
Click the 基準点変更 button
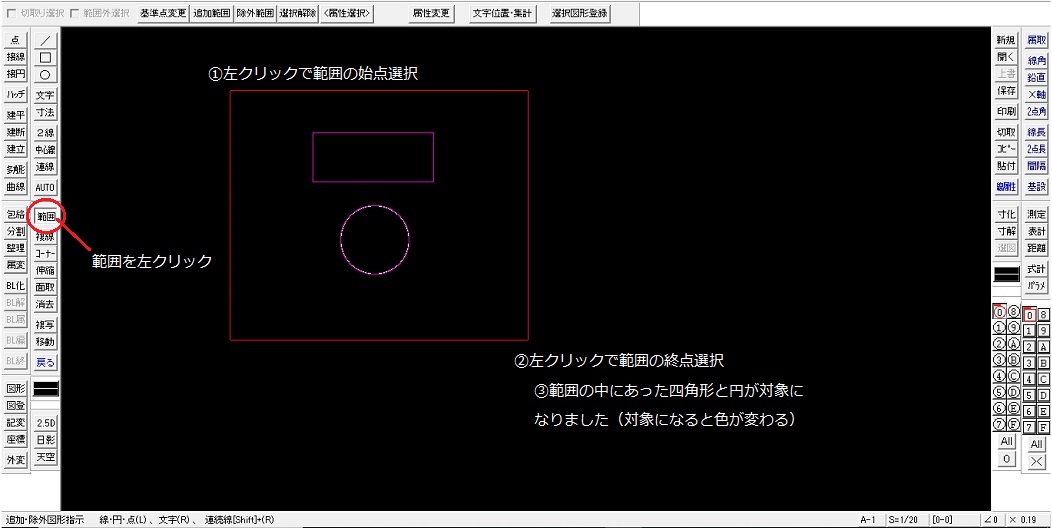click(x=162, y=14)
